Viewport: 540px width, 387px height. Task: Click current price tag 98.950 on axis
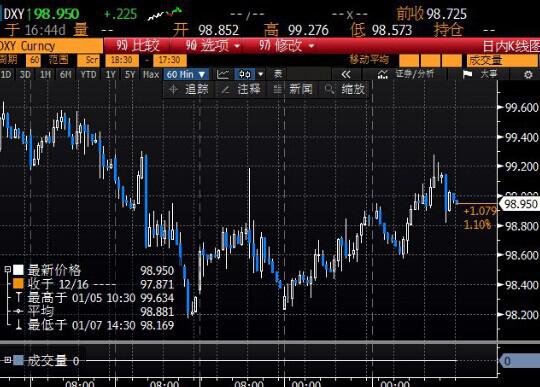[519, 204]
